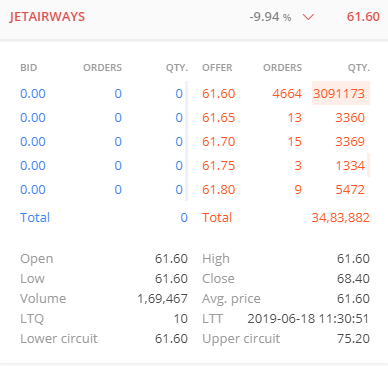Click the LTT timestamp 2019-06-18 11:30:51
This screenshot has width=388, height=366.
308,319
